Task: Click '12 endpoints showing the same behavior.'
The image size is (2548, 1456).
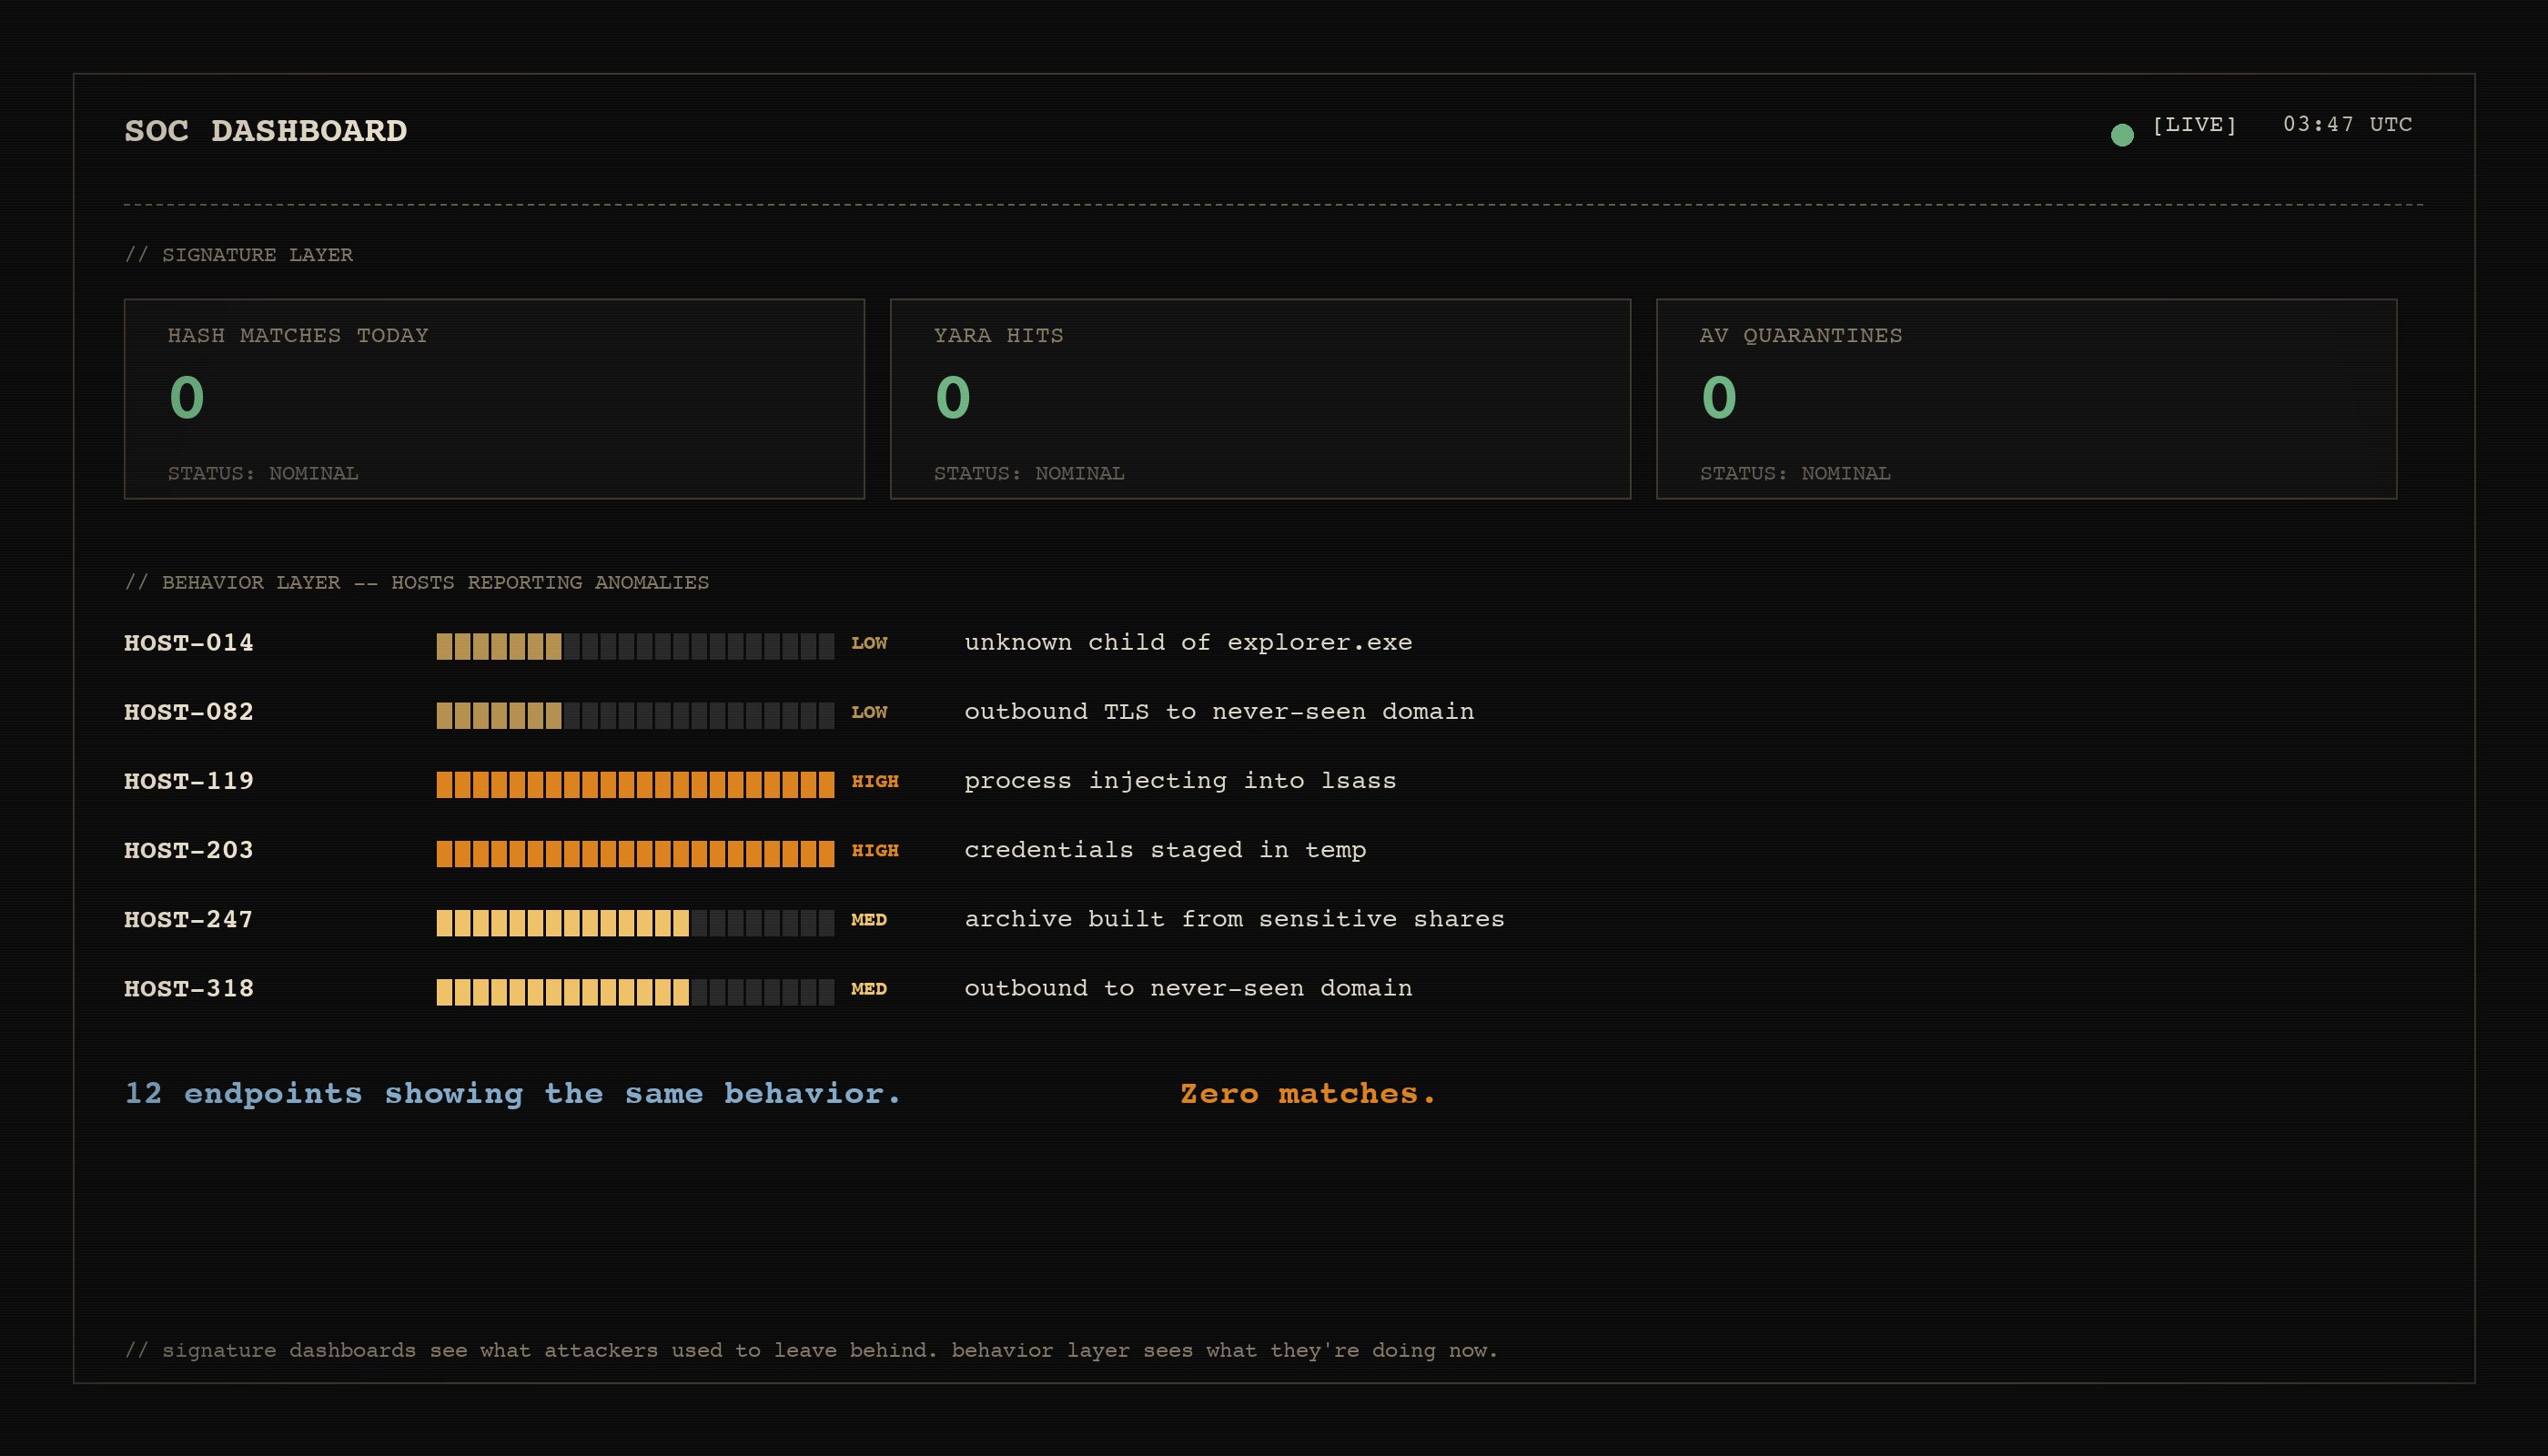Action: (x=512, y=1094)
